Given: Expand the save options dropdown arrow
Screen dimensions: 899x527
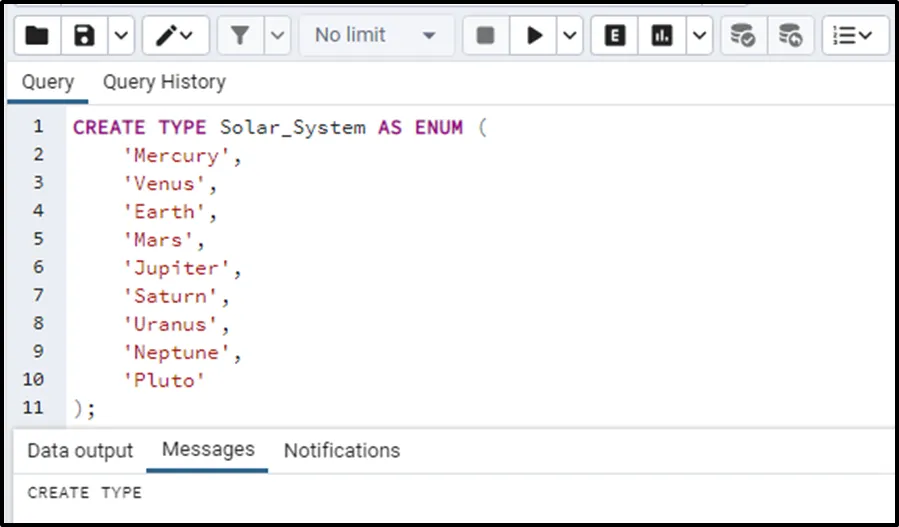Looking at the screenshot, I should click(x=120, y=36).
